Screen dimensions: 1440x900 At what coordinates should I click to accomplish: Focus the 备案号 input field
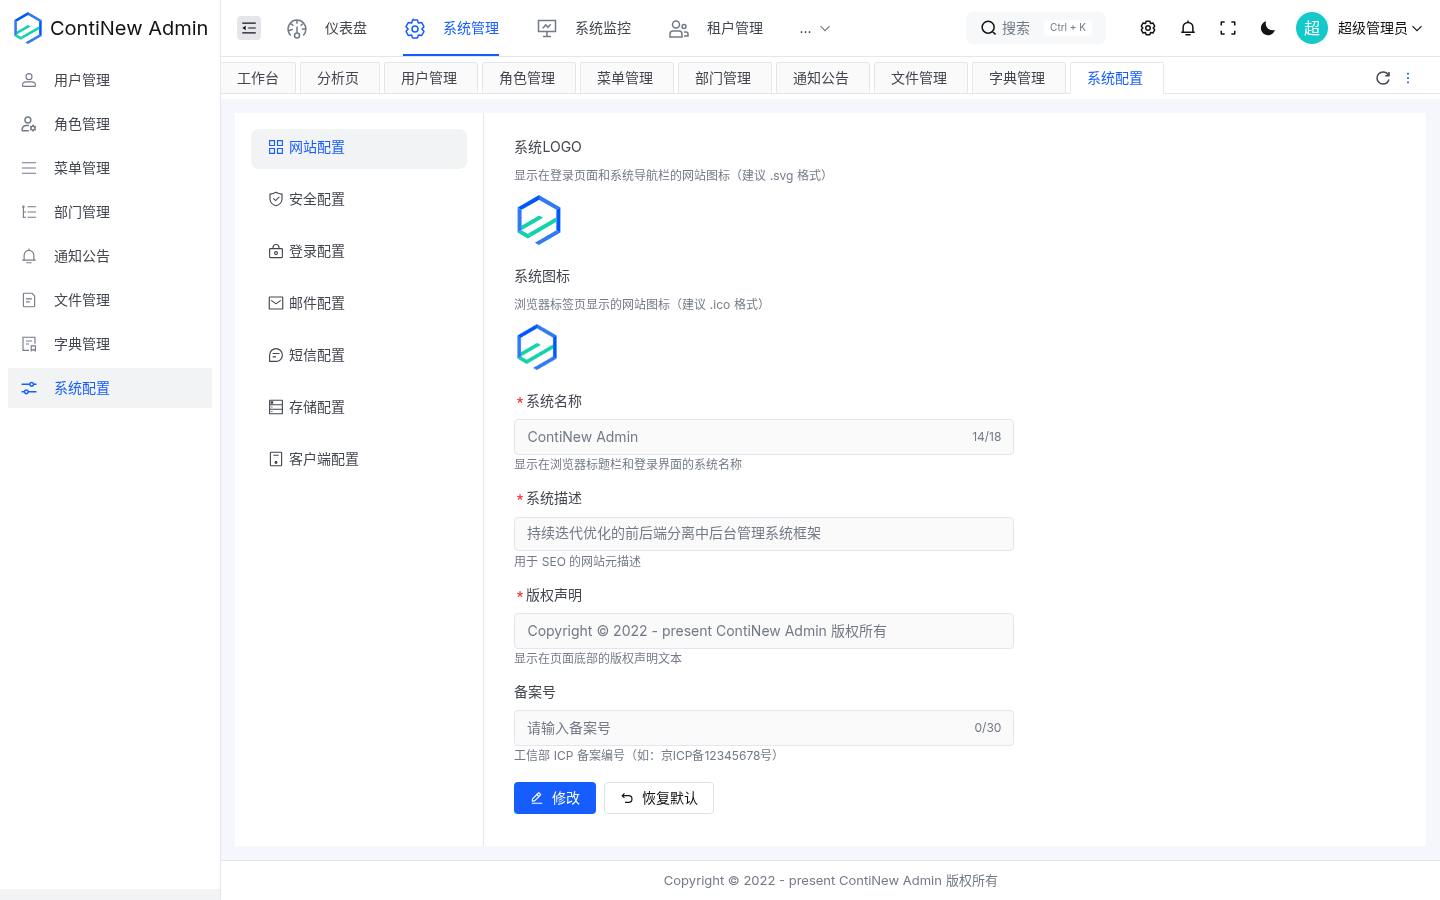click(x=764, y=728)
